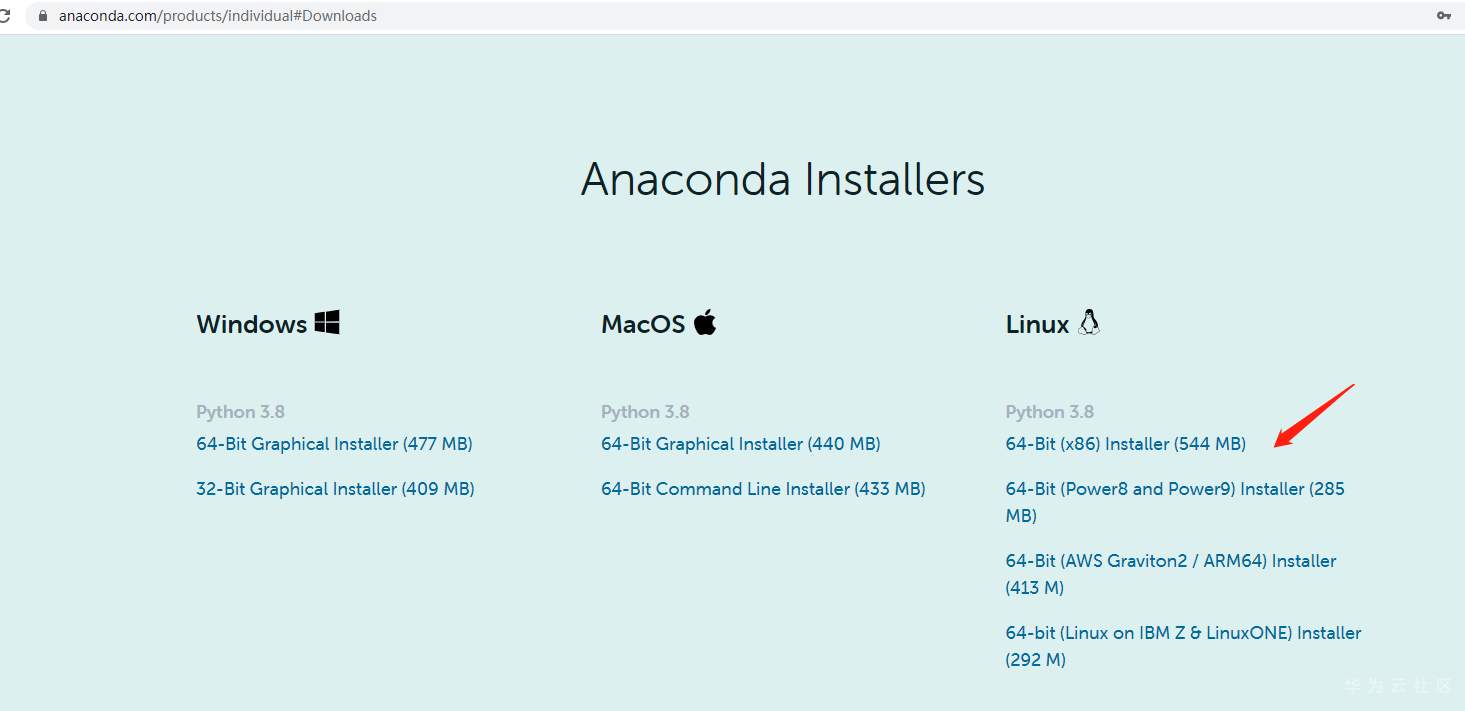Click the Linux penguin icon

click(1089, 322)
